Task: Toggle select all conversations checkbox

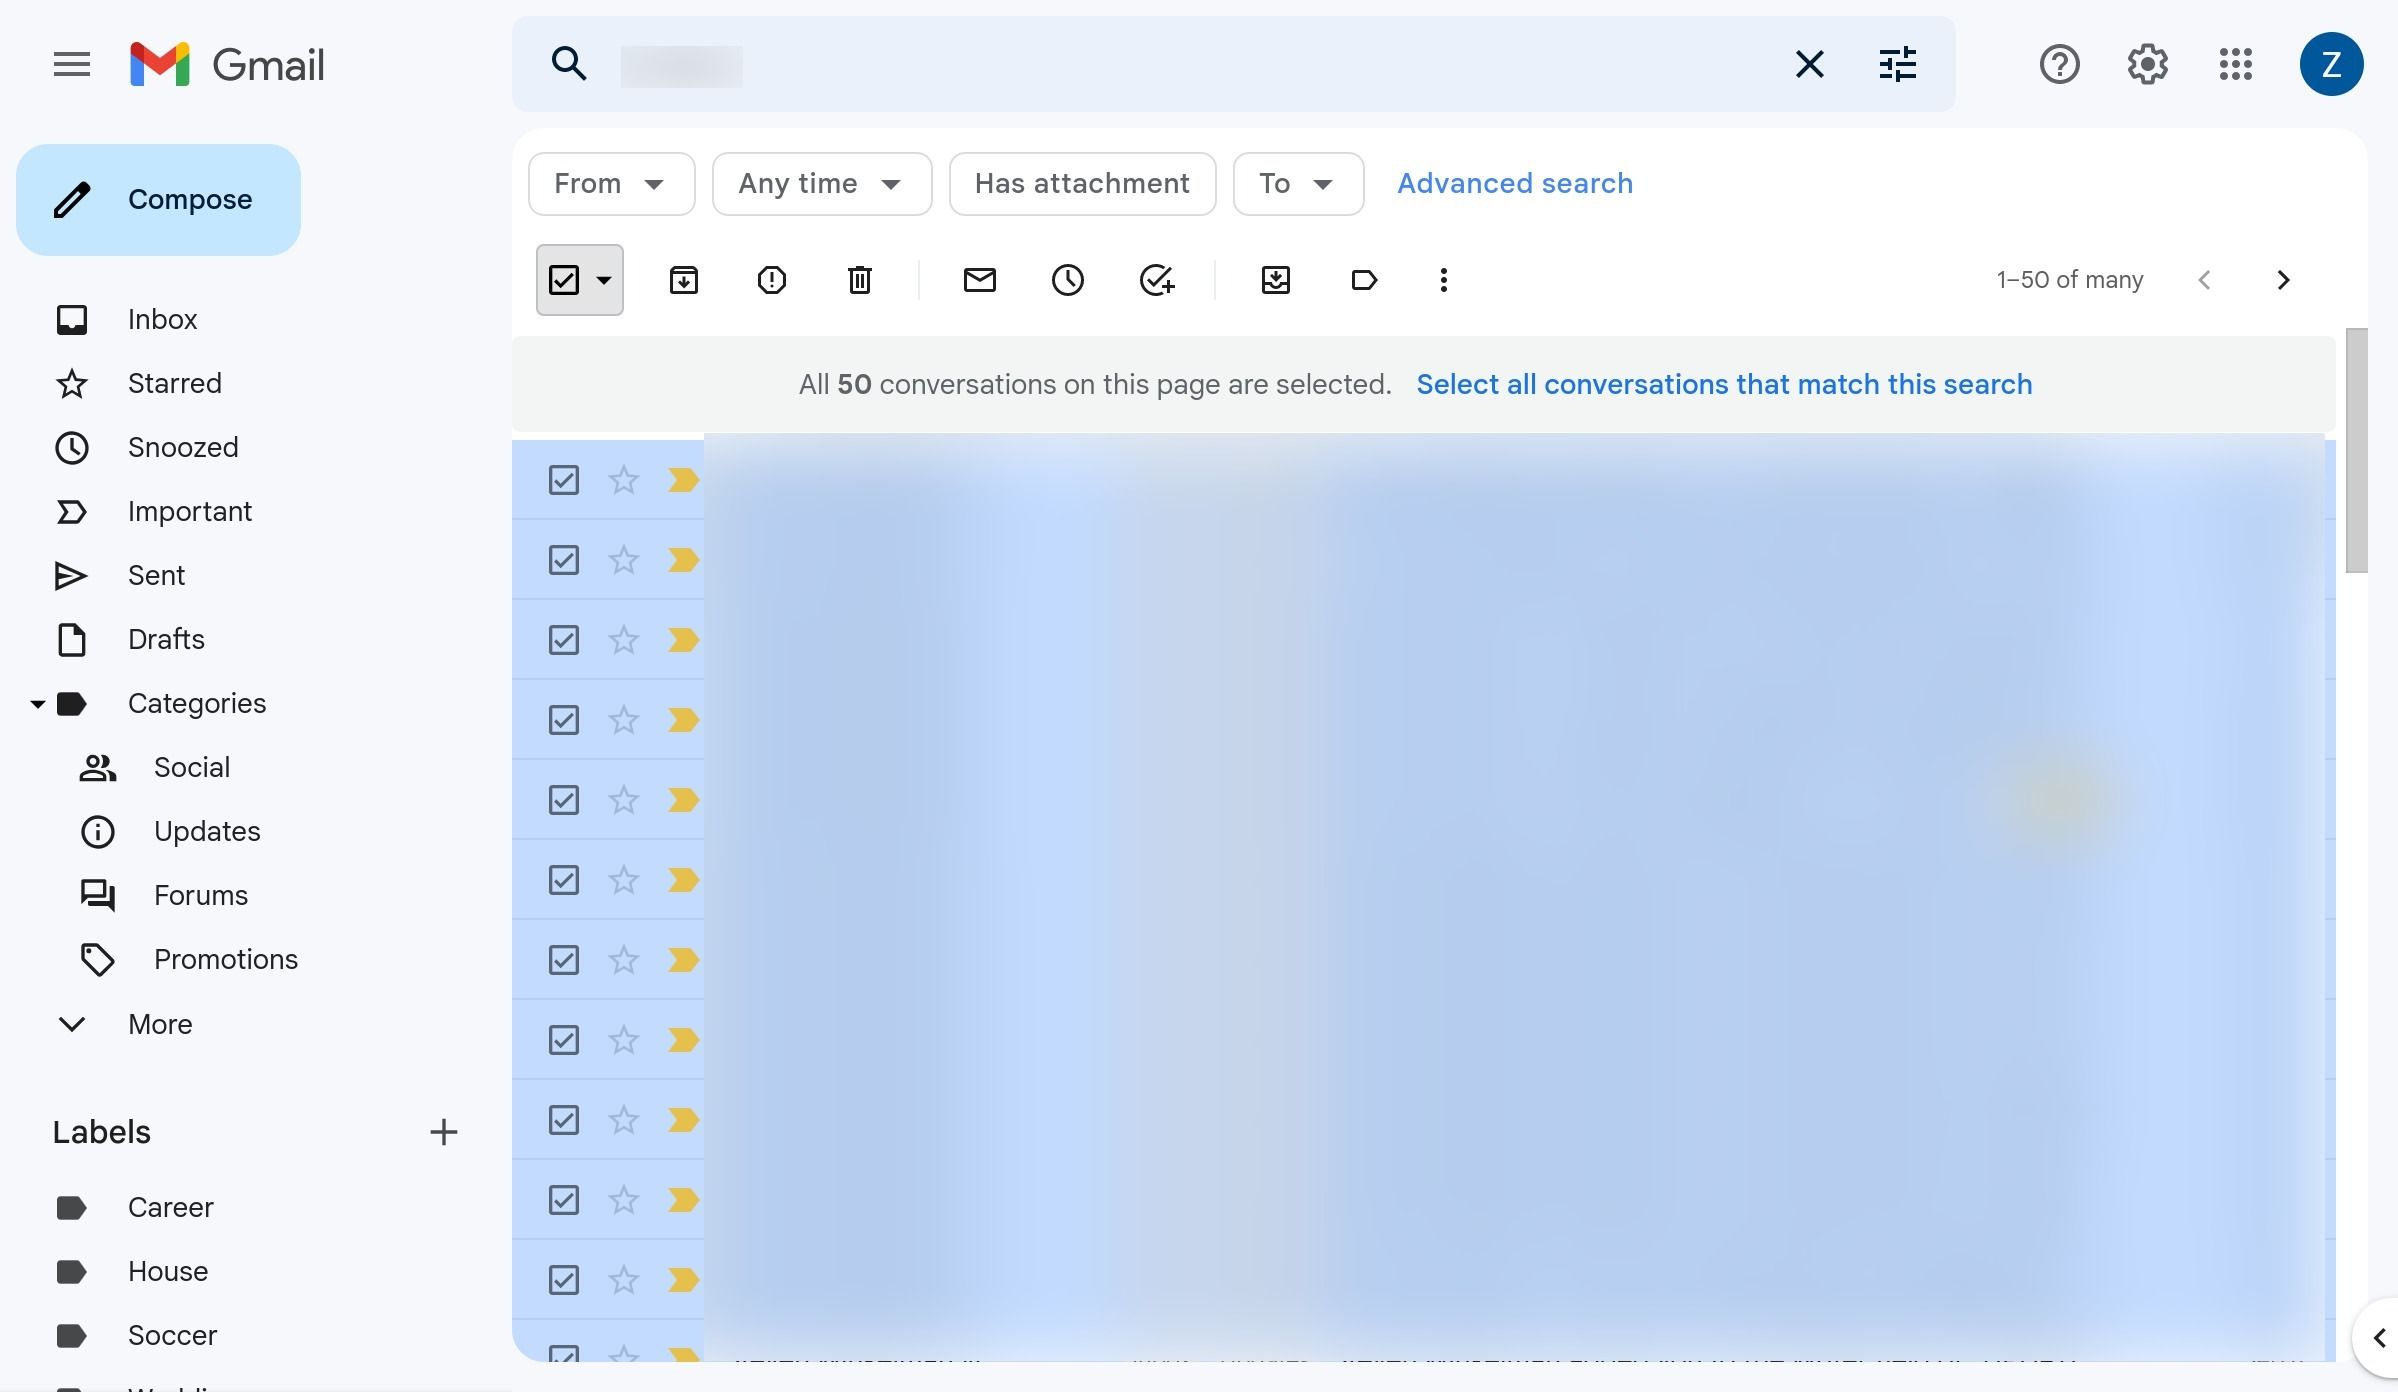Action: click(563, 278)
